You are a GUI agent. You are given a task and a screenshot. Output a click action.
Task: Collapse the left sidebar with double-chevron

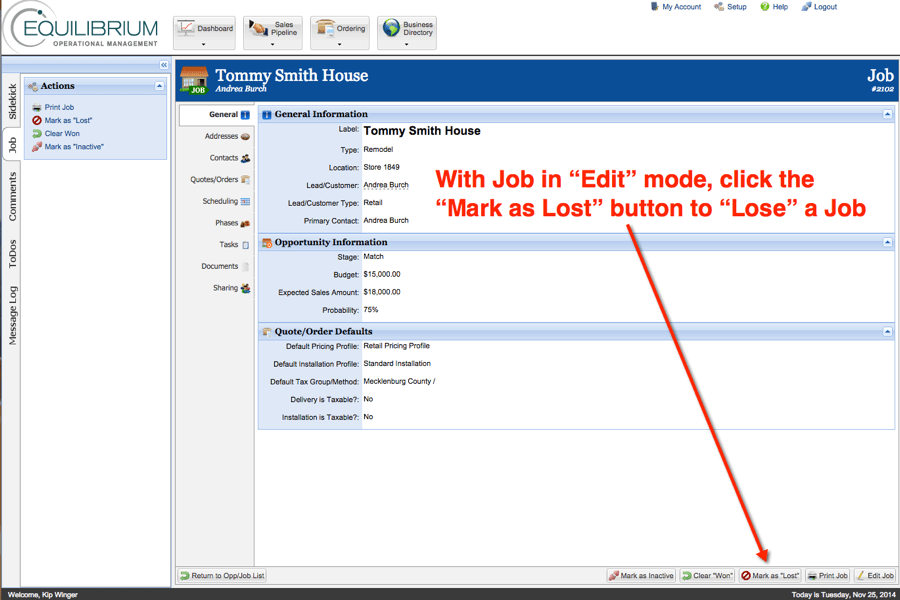(164, 65)
